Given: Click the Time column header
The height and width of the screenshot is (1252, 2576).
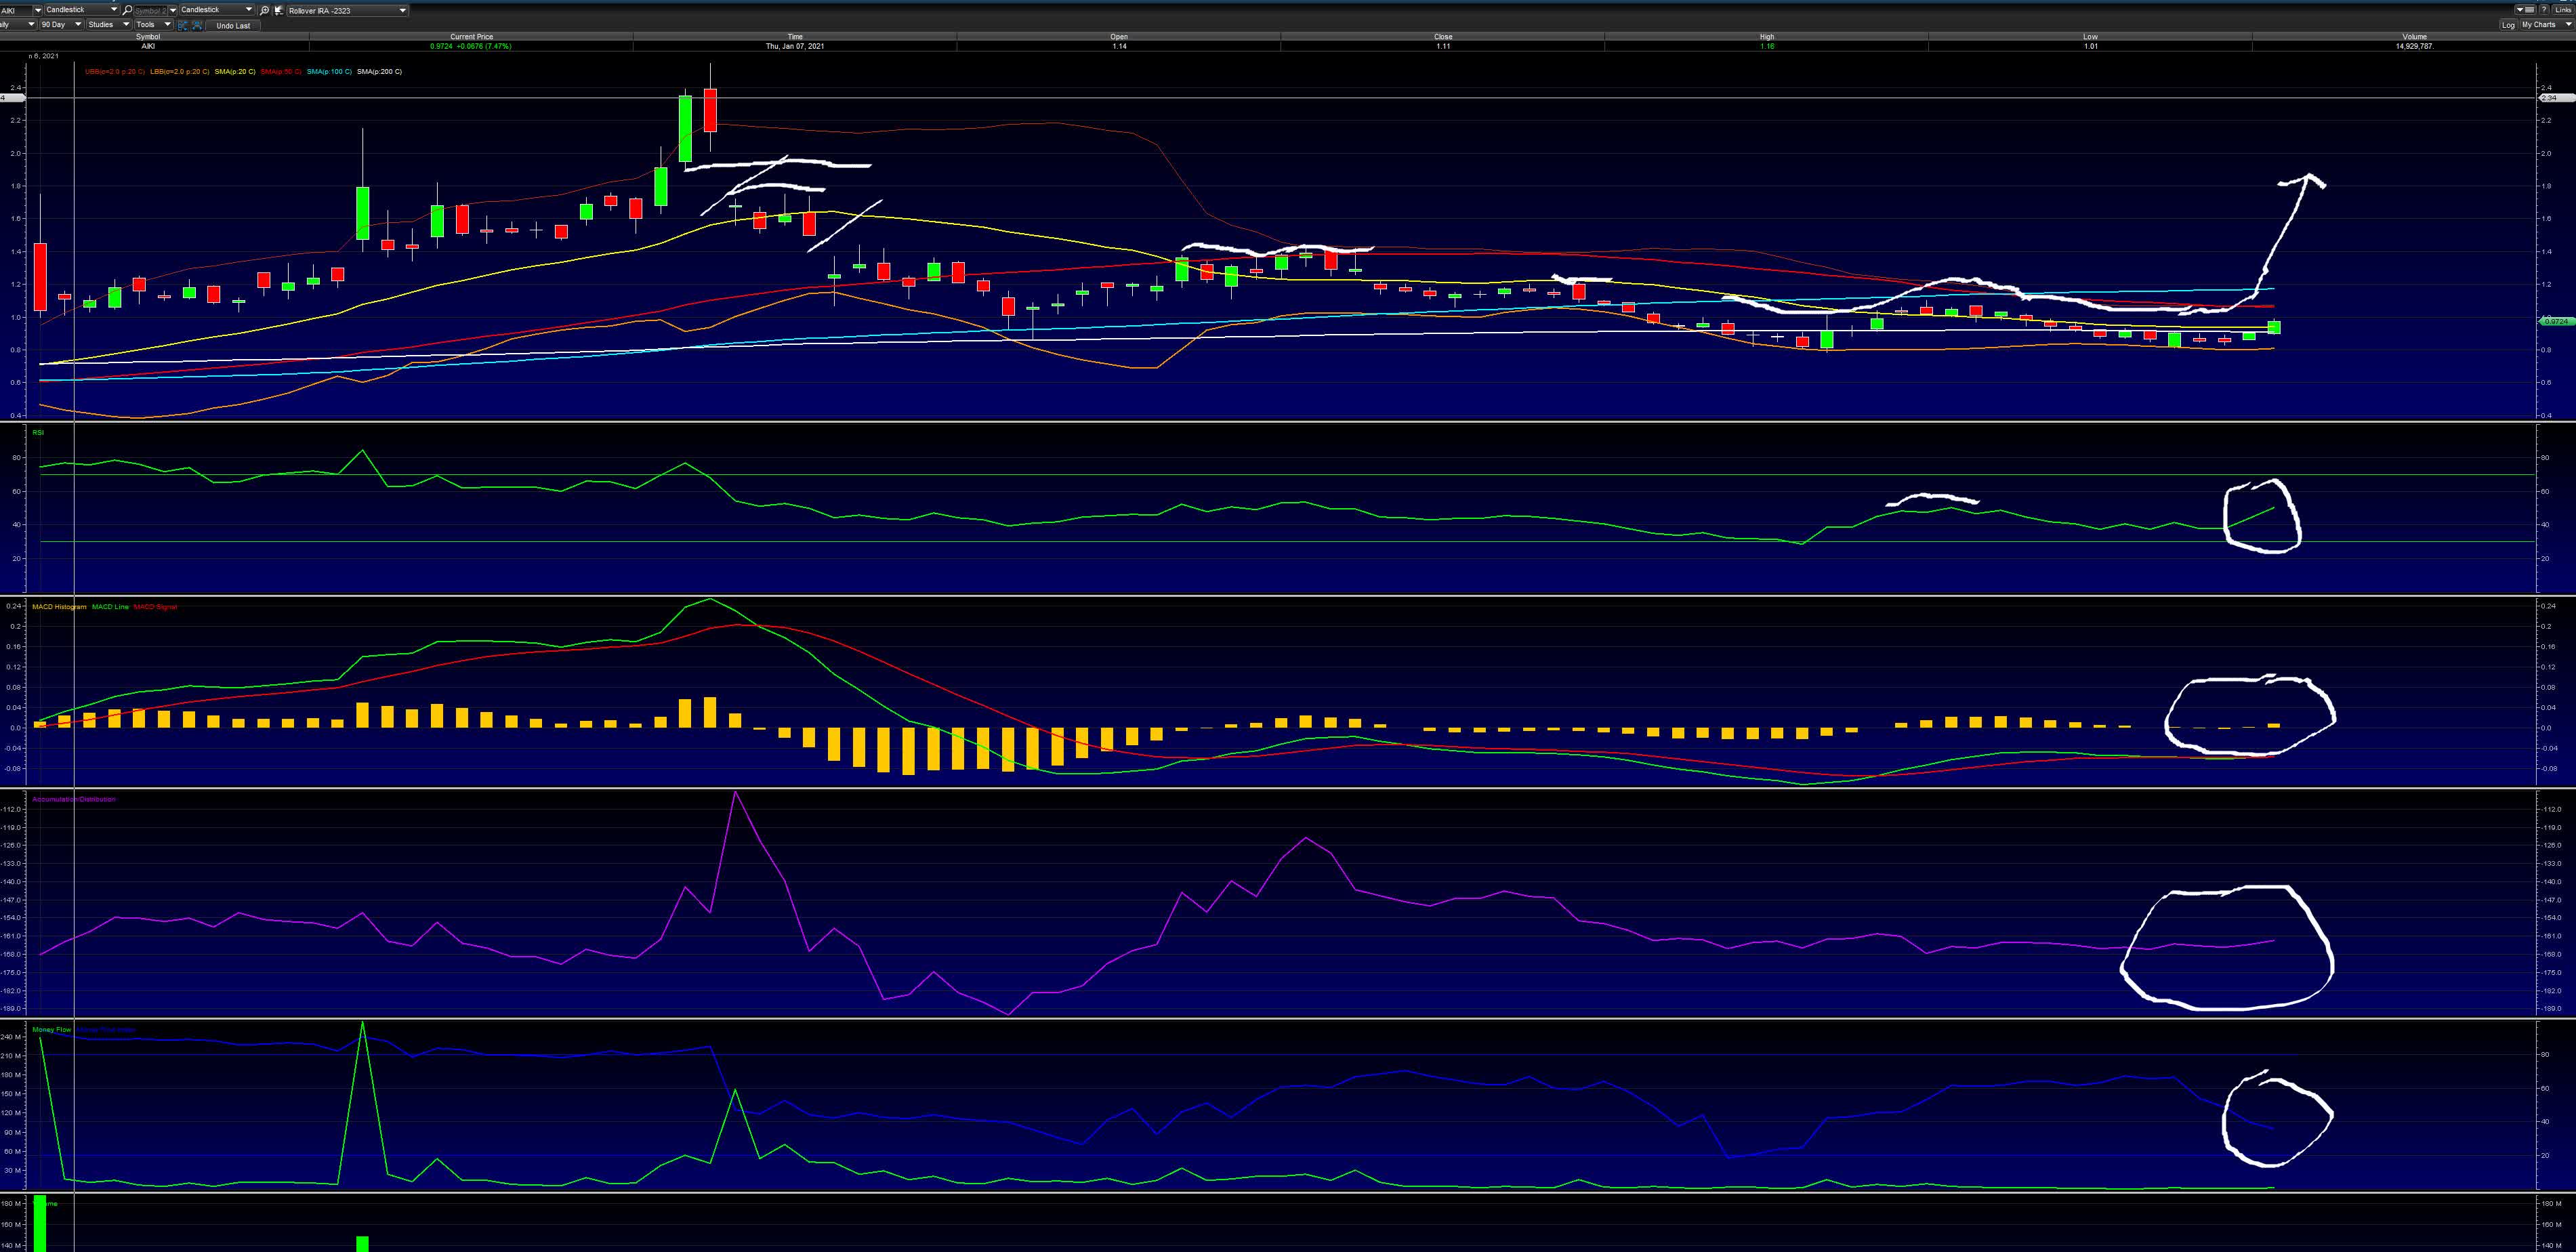Looking at the screenshot, I should [795, 37].
